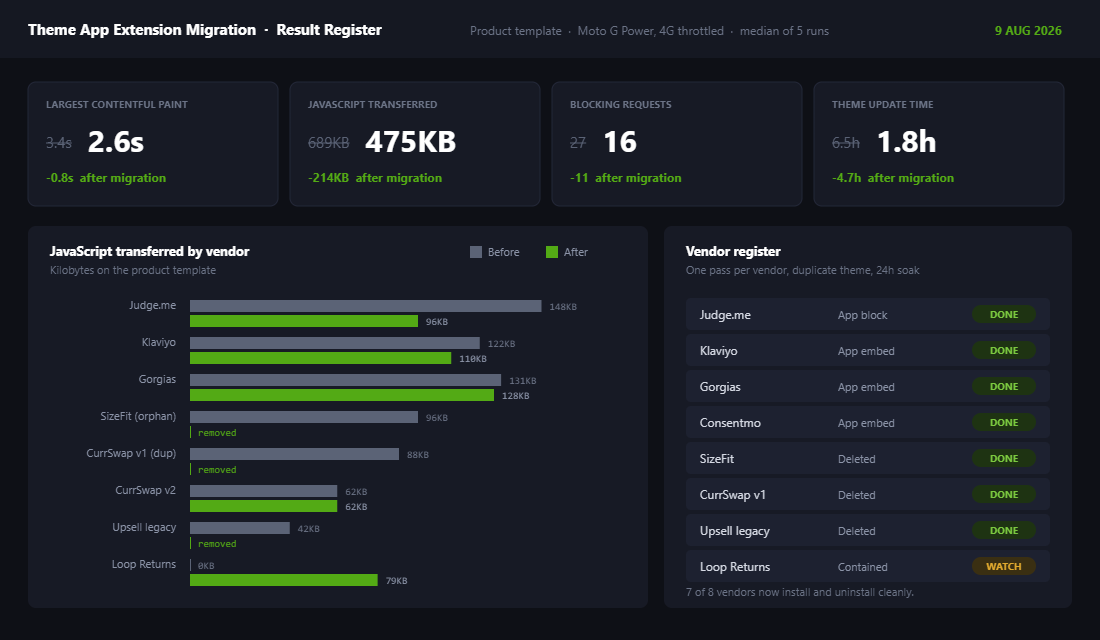Screen dimensions: 1100x640
Task: Click the CurrSwap v1 (dup) before bar 88KB
Action: [295, 454]
